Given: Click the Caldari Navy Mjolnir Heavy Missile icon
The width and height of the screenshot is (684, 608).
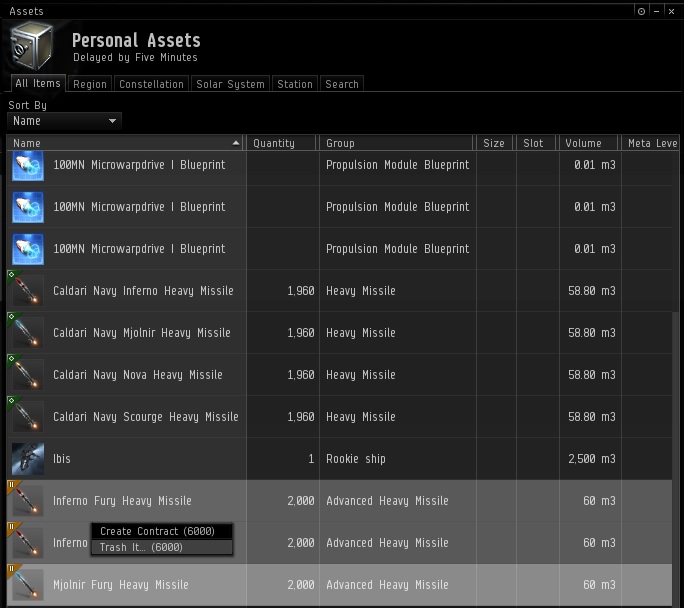Looking at the screenshot, I should click(28, 333).
